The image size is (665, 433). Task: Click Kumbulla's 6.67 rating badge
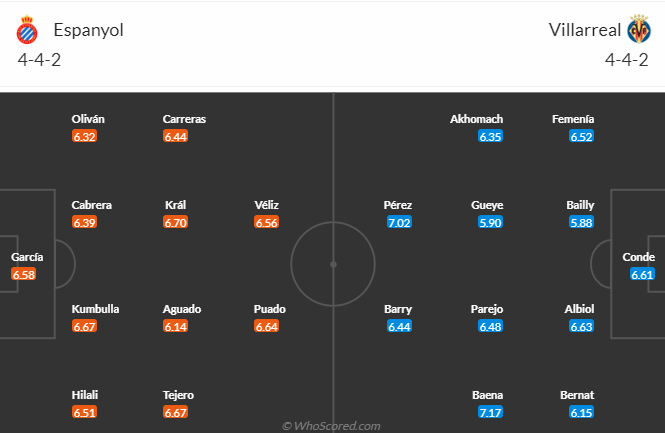click(x=84, y=326)
